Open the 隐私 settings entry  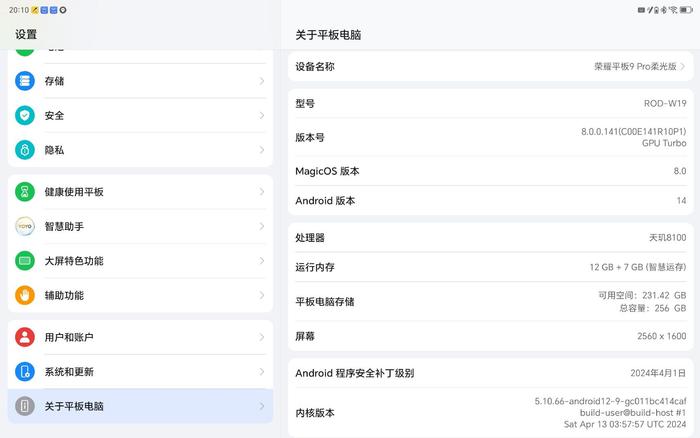140,150
